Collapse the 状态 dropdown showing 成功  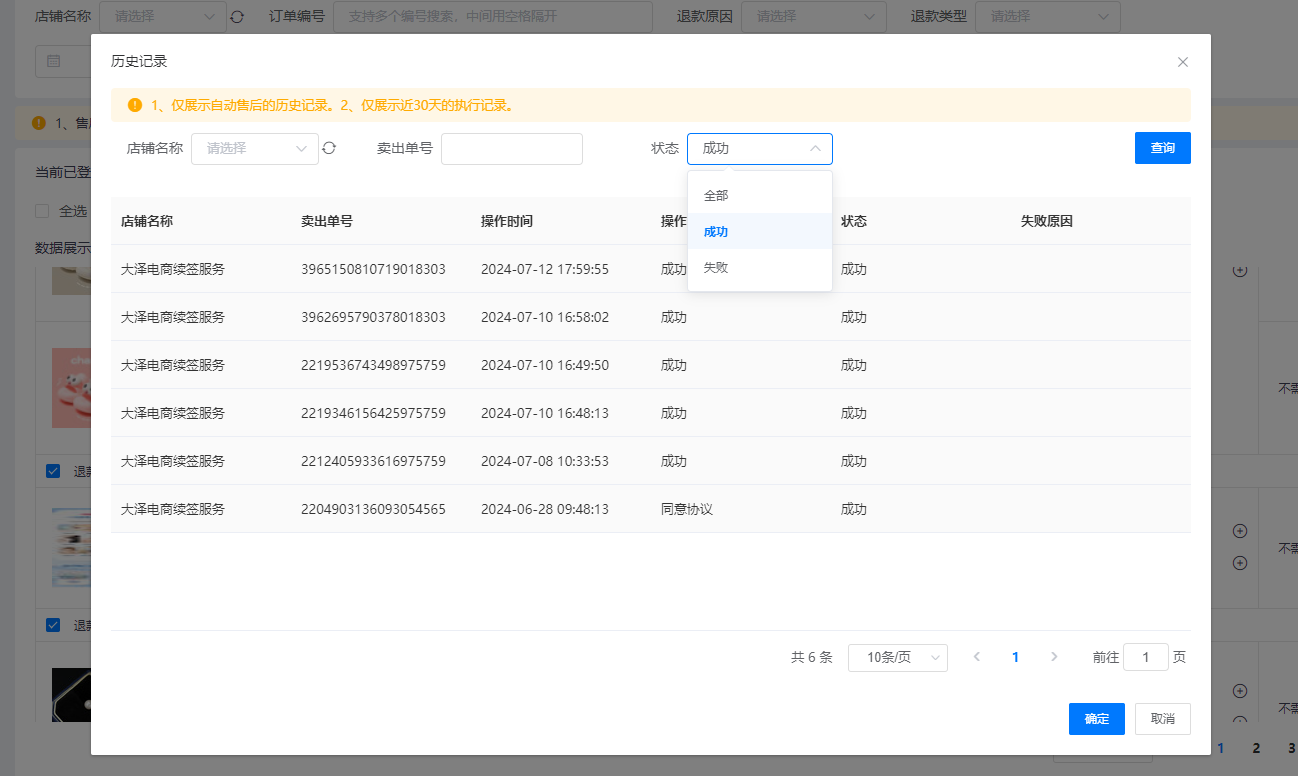(759, 148)
